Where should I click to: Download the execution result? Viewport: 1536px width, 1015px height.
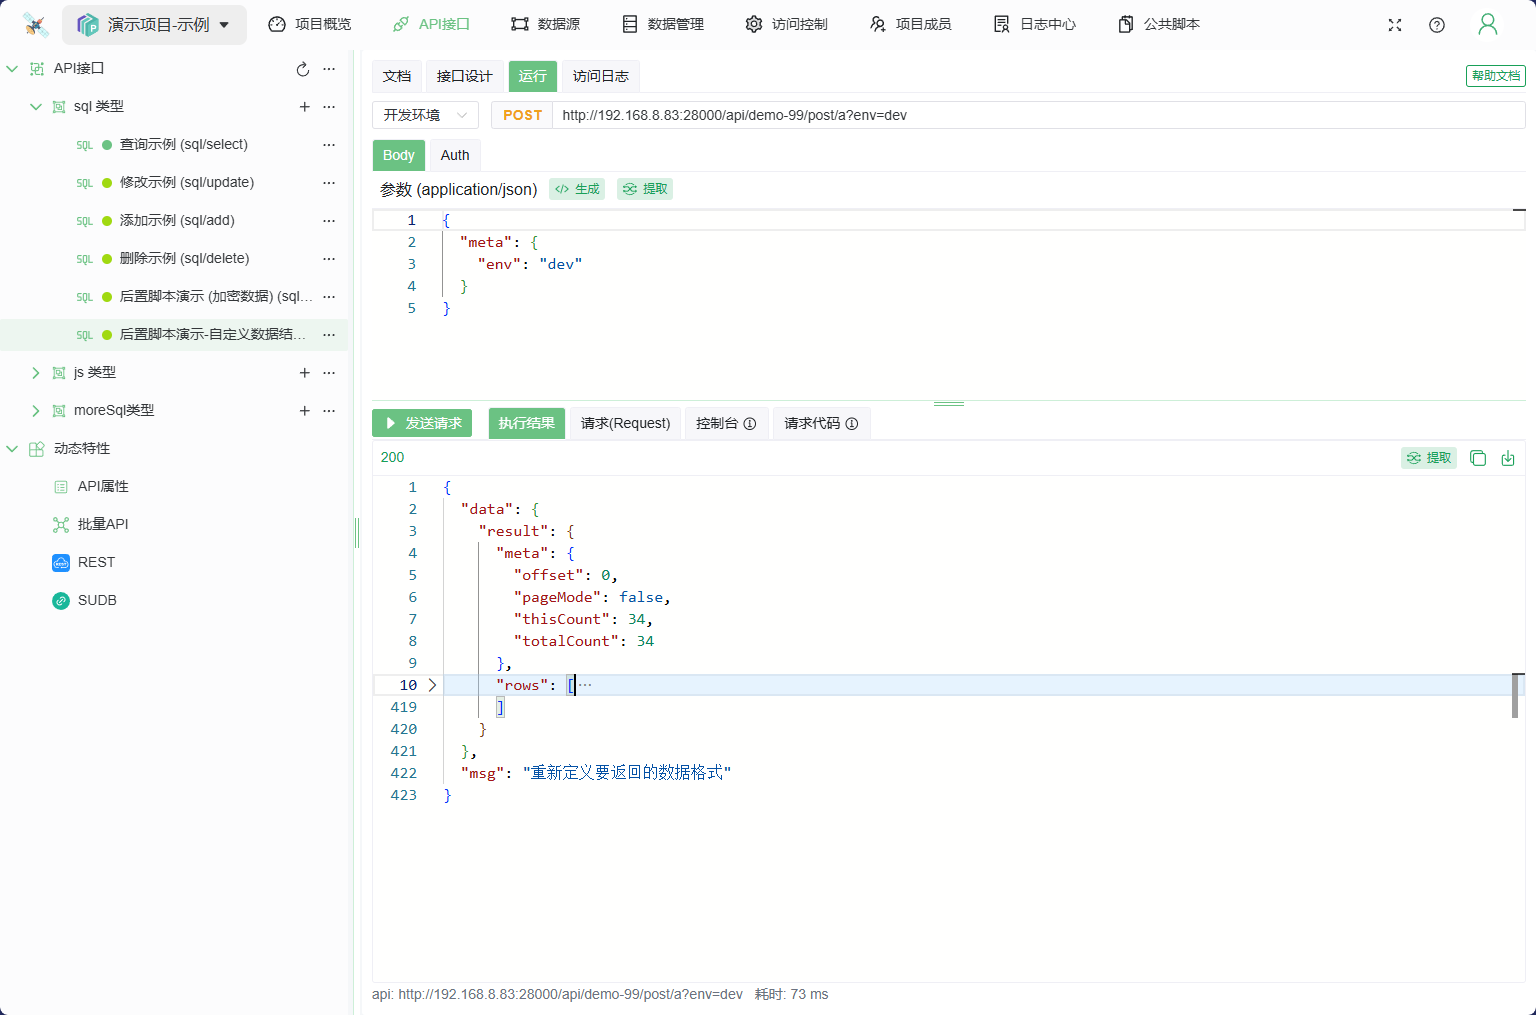pyautogui.click(x=1508, y=458)
